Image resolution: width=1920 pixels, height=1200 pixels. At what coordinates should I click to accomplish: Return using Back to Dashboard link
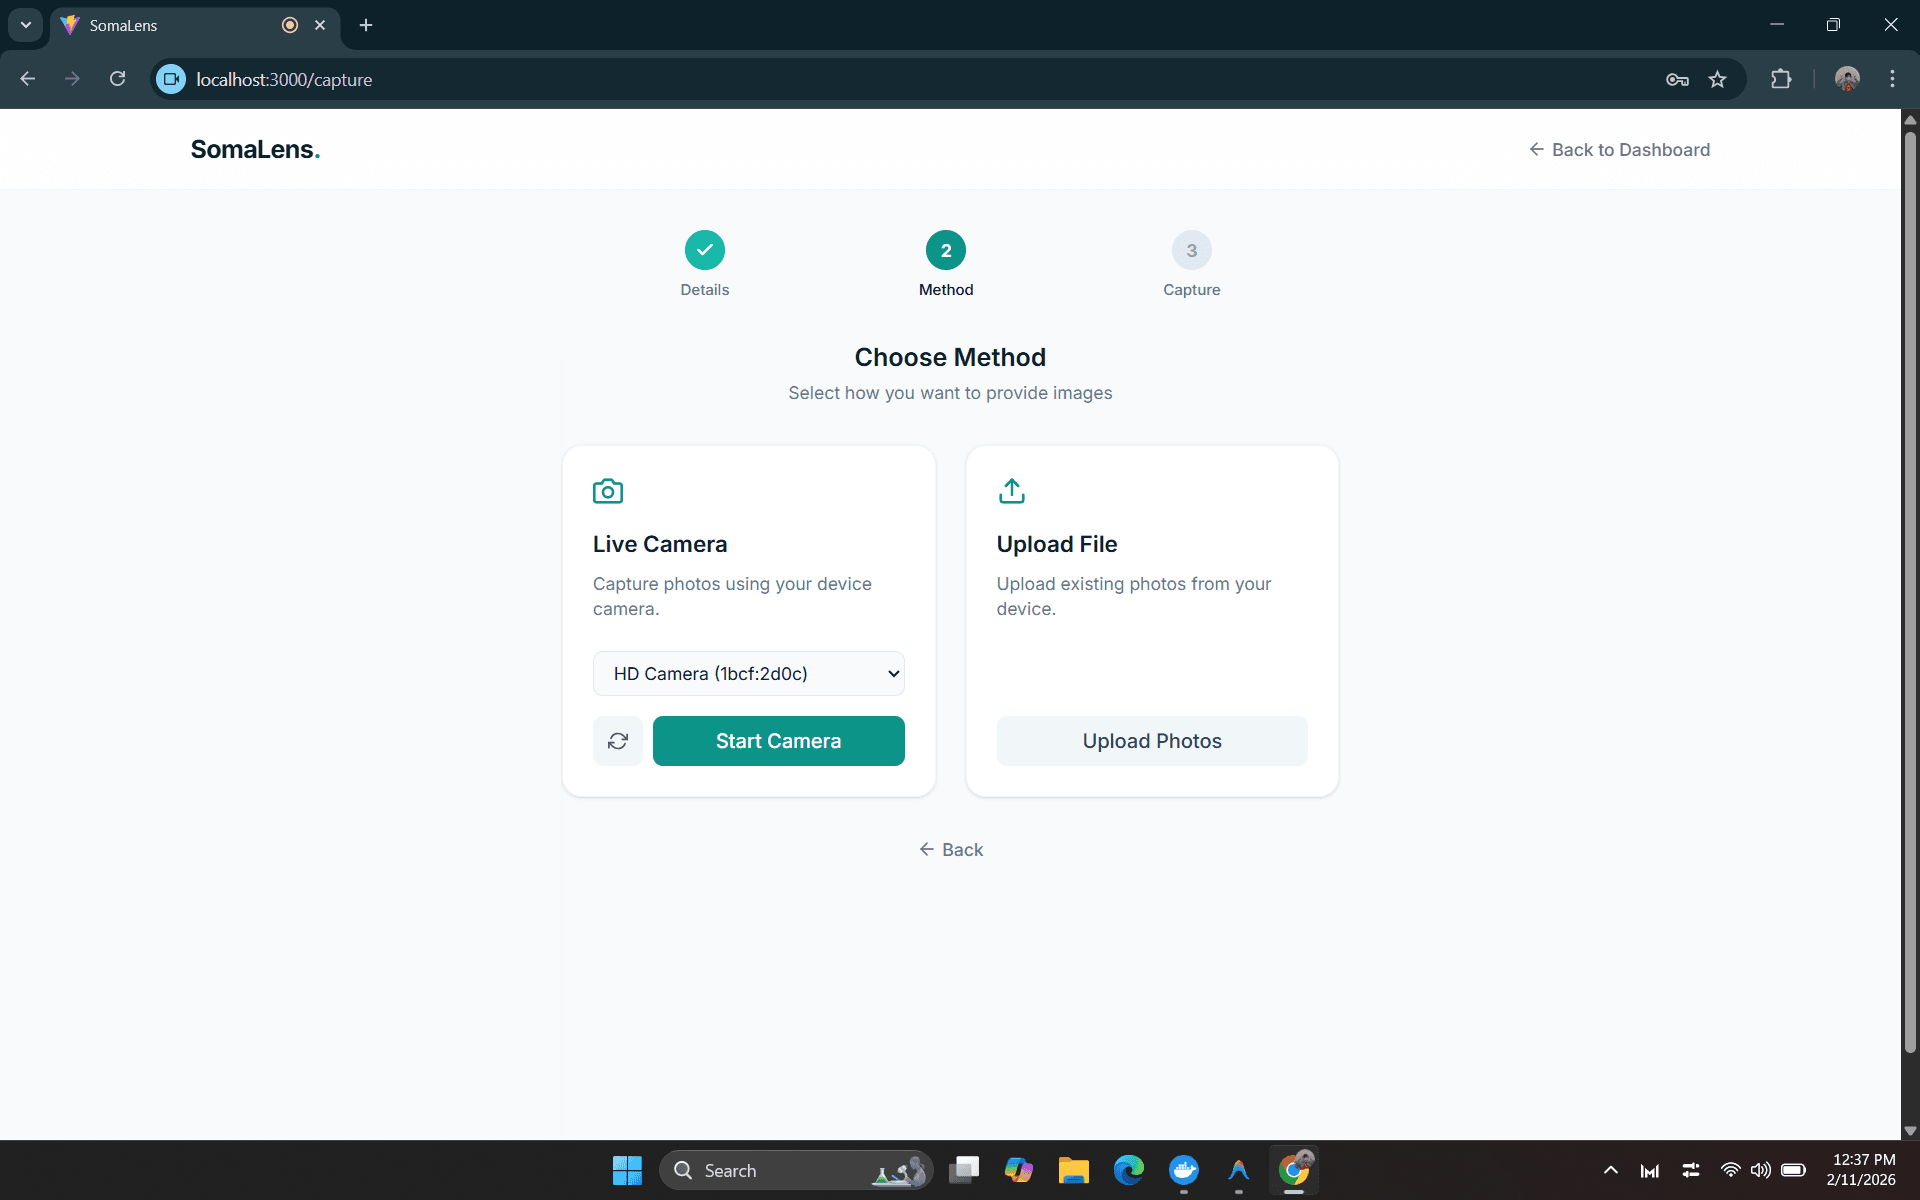coord(1620,150)
